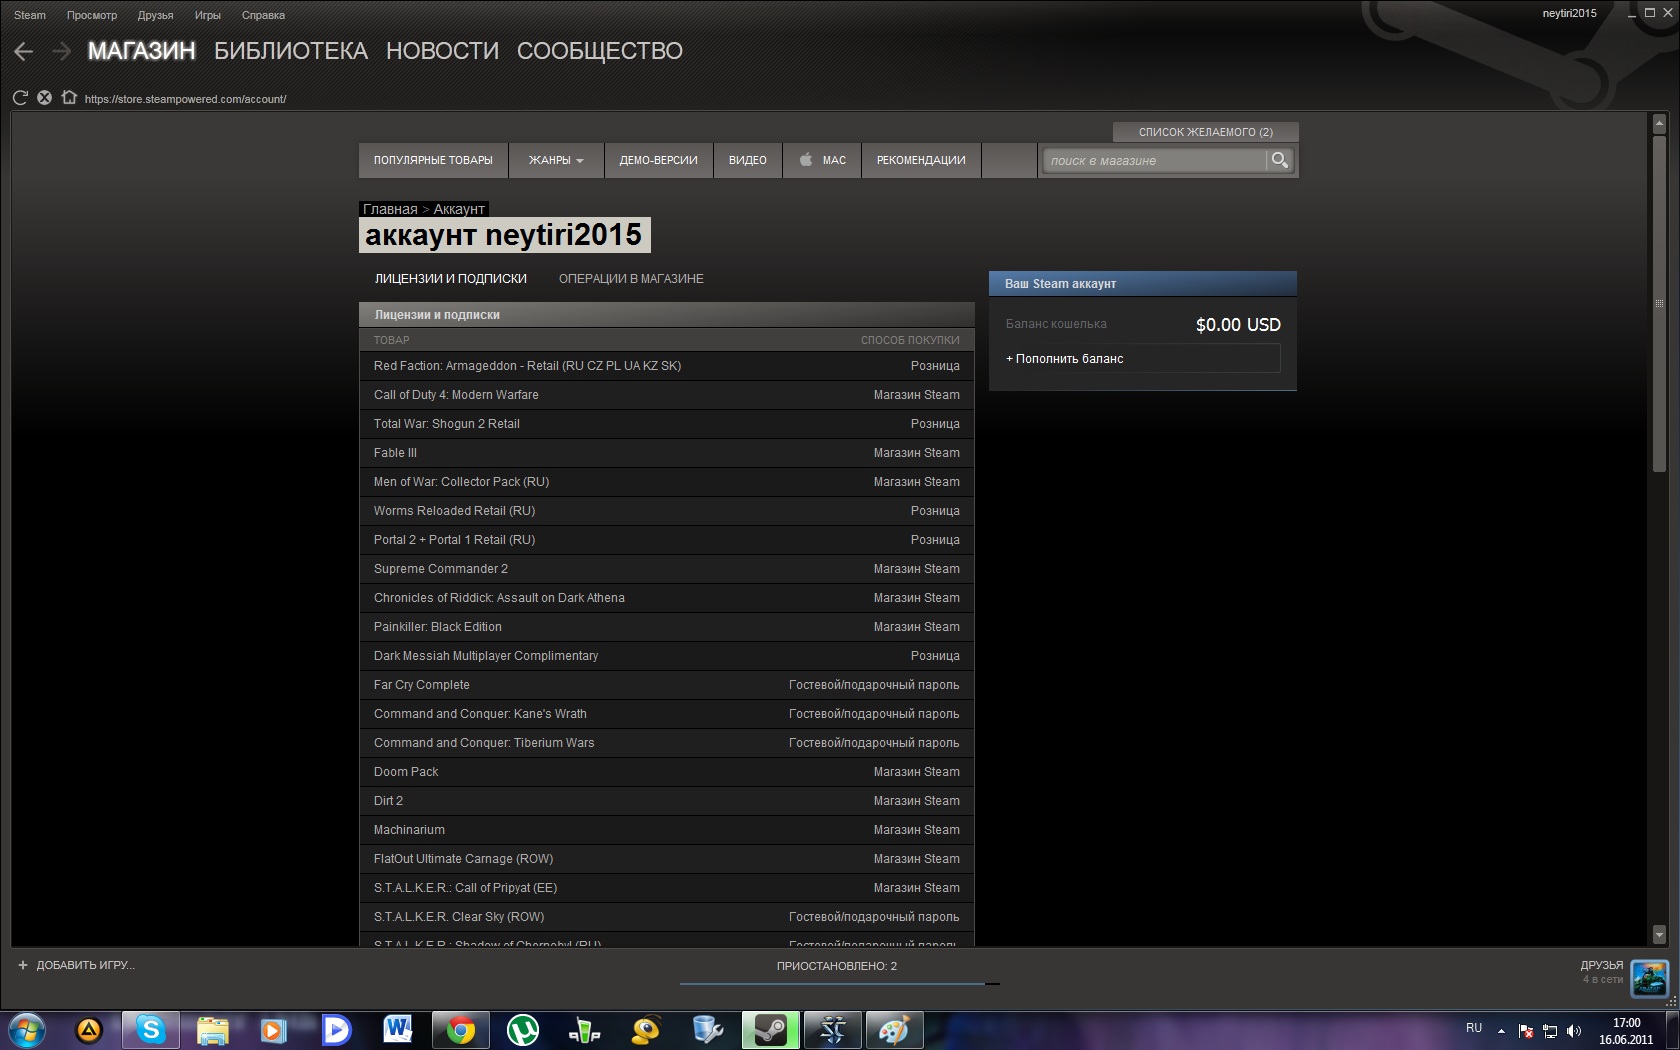
Task: Open StarCraft II from the taskbar
Action: [832, 1030]
